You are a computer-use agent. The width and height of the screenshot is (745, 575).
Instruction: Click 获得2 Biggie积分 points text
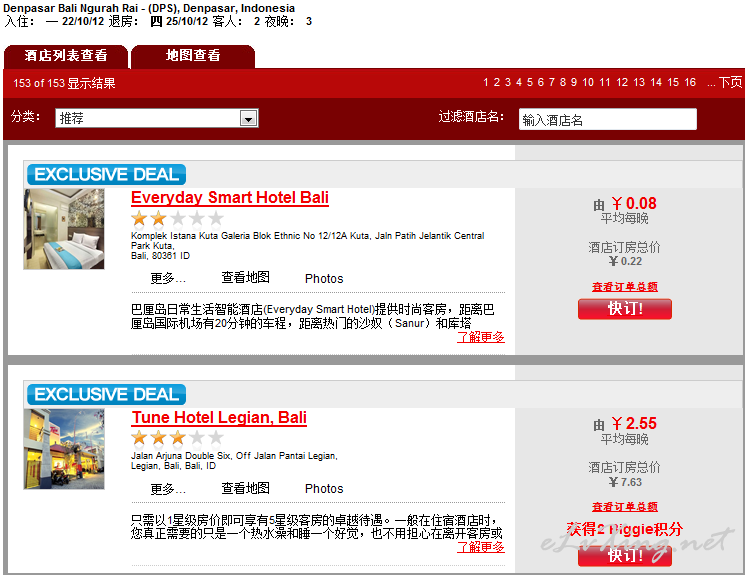(625, 529)
